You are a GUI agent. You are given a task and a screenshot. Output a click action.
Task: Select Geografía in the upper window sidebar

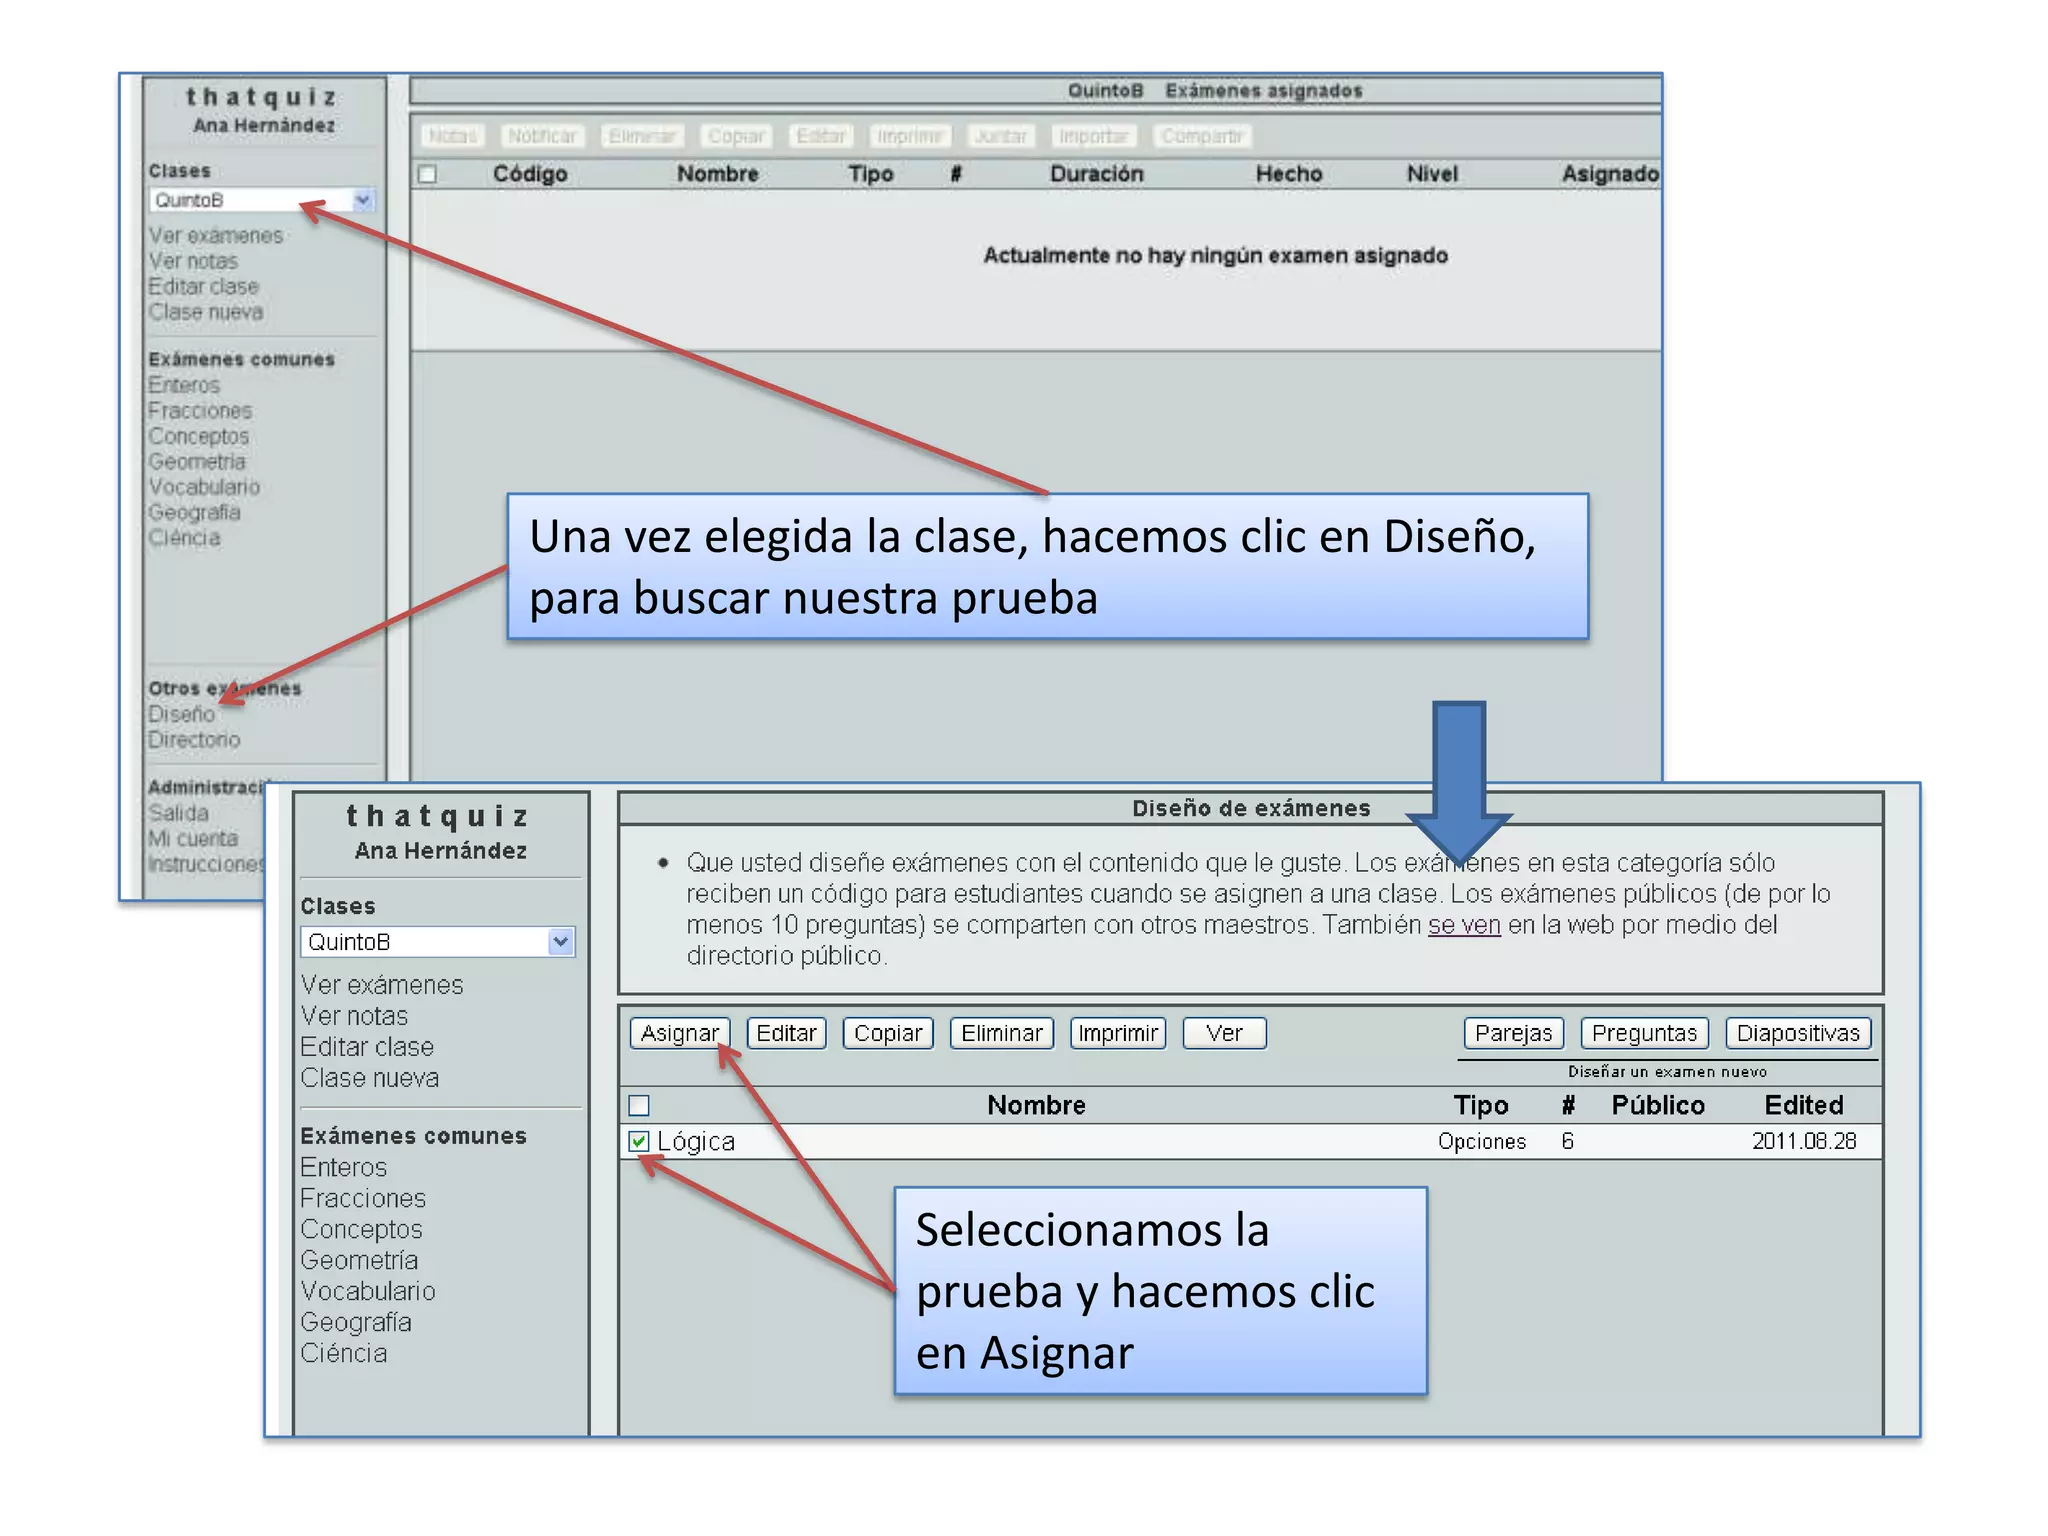tap(194, 513)
